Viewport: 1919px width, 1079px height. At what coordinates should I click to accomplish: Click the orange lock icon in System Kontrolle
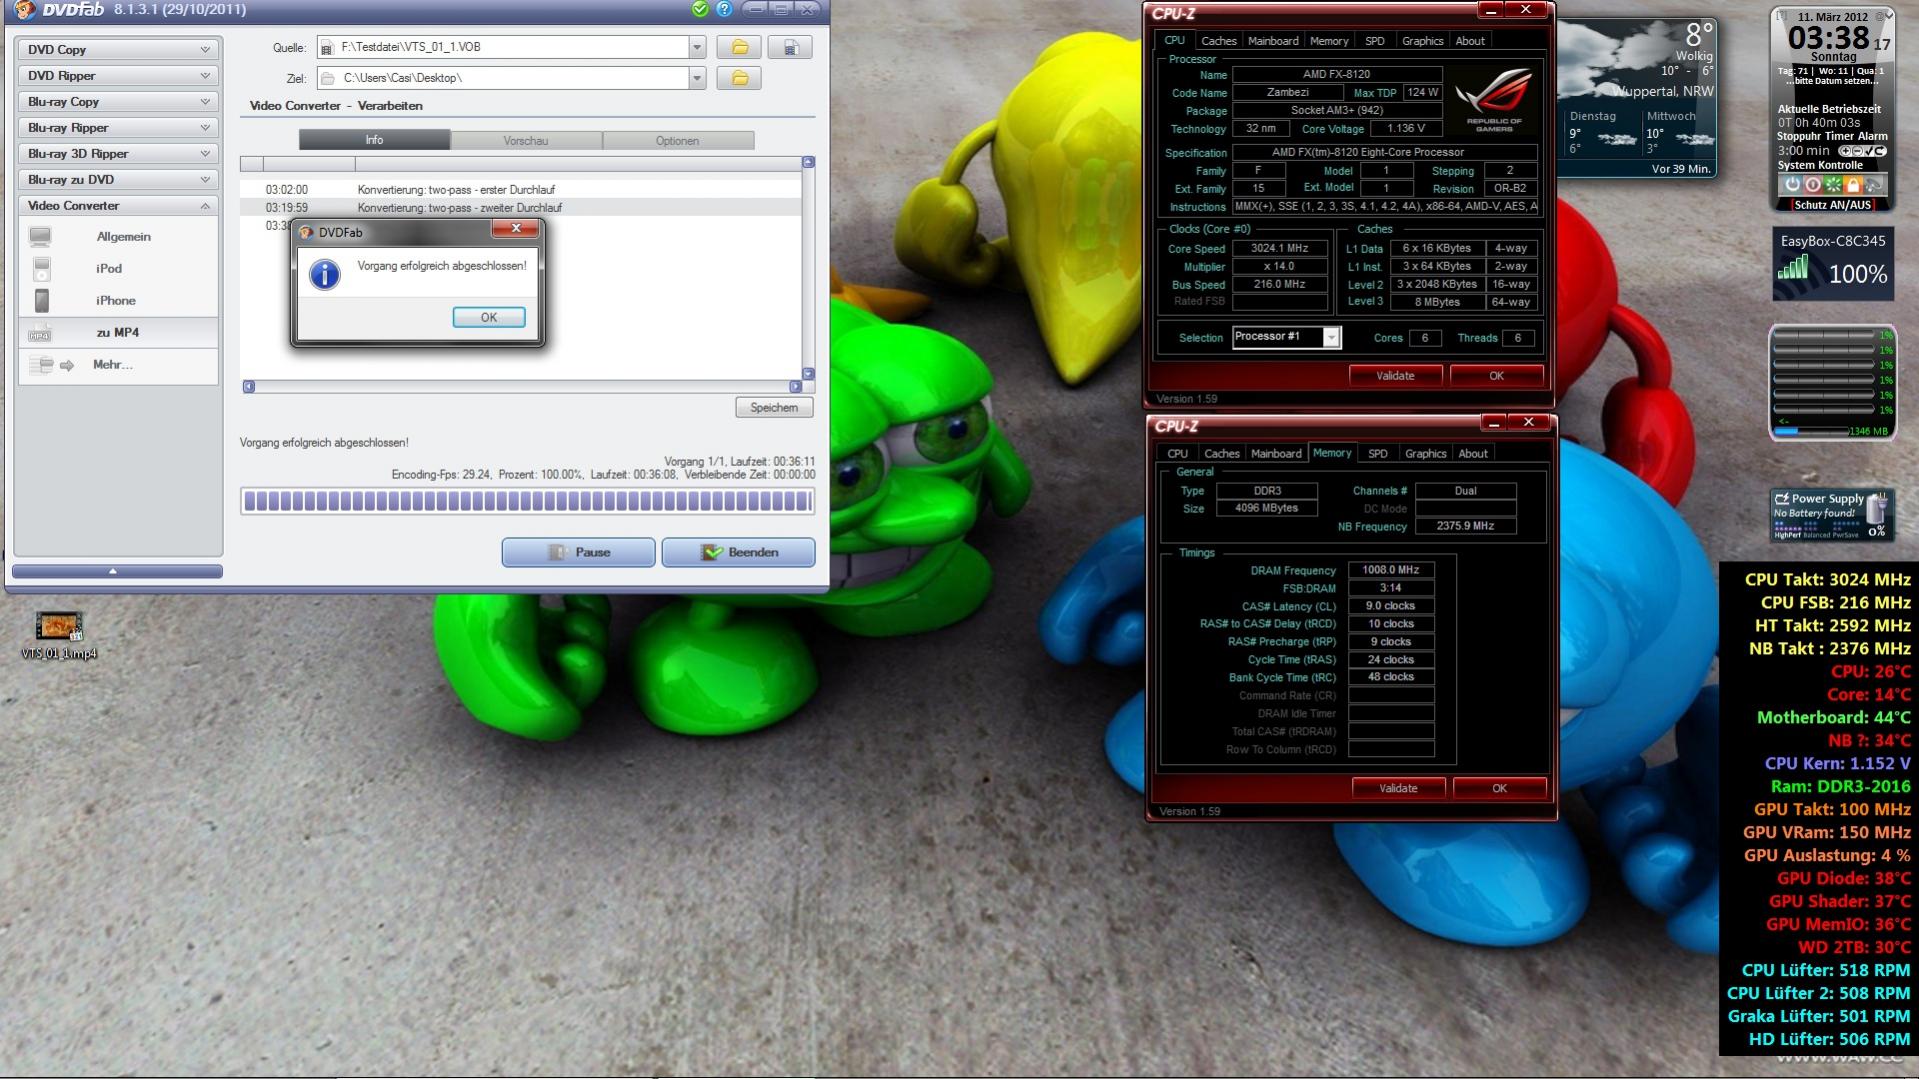1852,184
